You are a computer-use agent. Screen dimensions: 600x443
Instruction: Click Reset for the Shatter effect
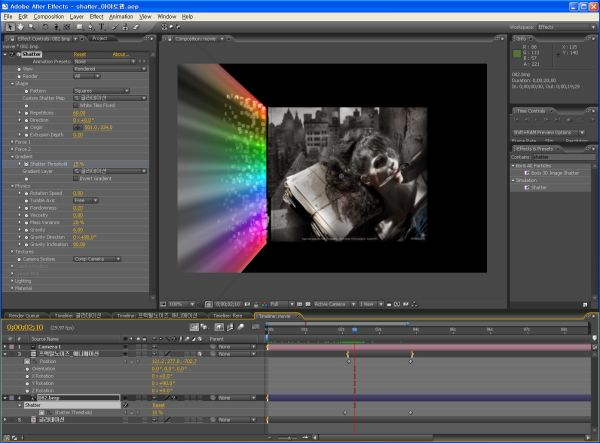click(x=80, y=54)
